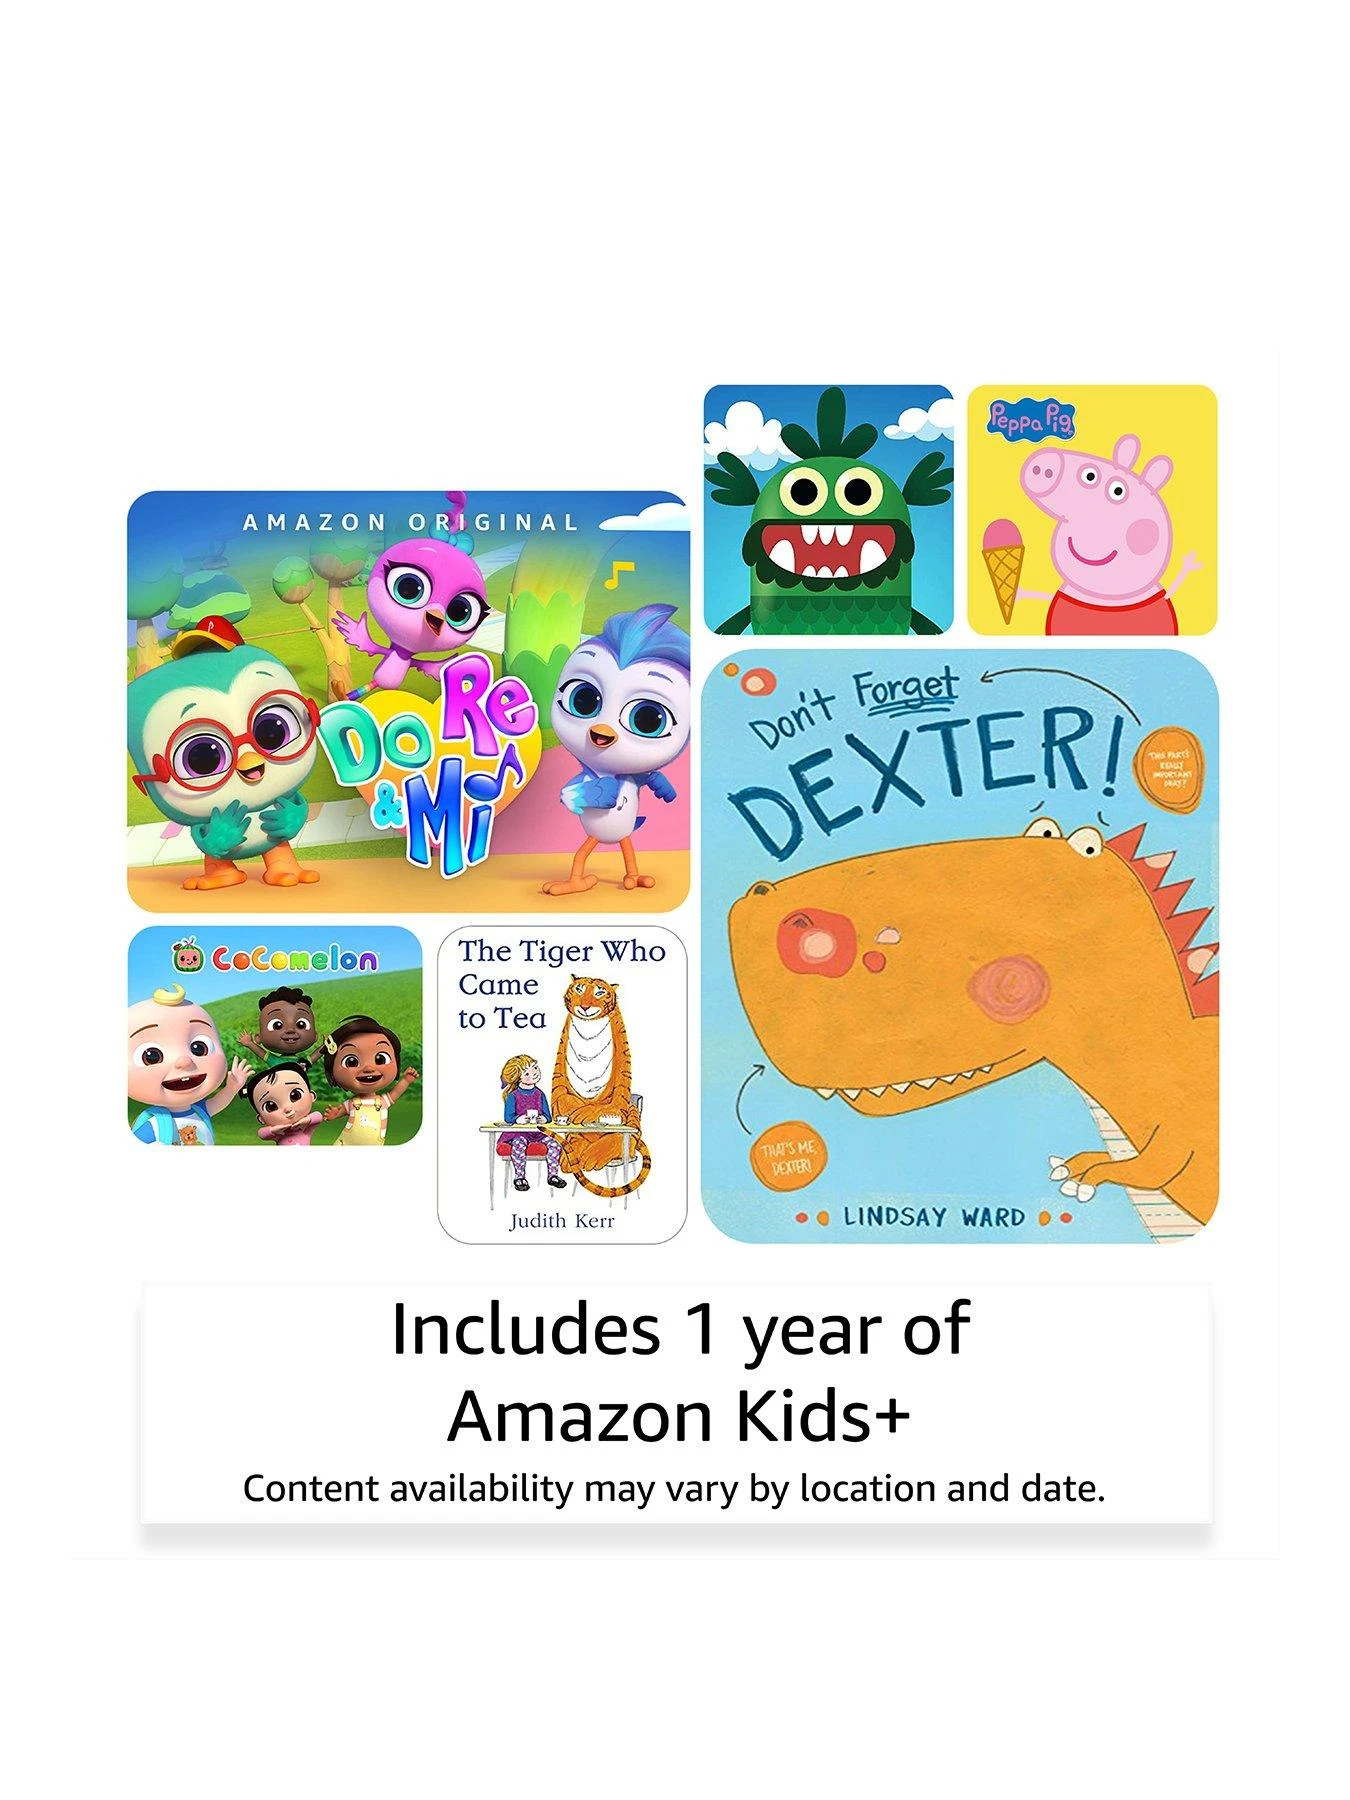Image resolution: width=1350 pixels, height=1800 pixels.
Task: Click the Amazon Original label
Action: point(411,522)
